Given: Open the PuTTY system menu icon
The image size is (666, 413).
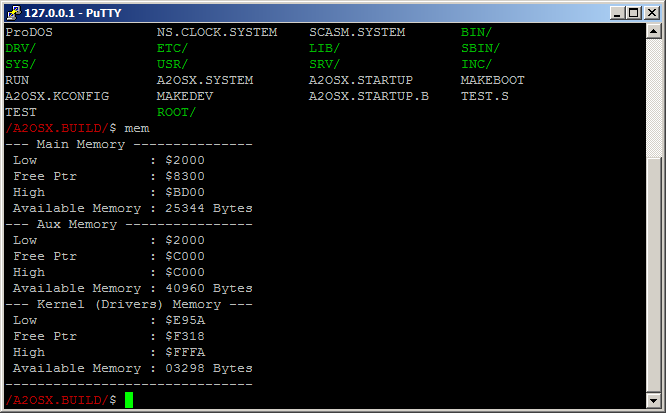Looking at the screenshot, I should click(x=13, y=13).
